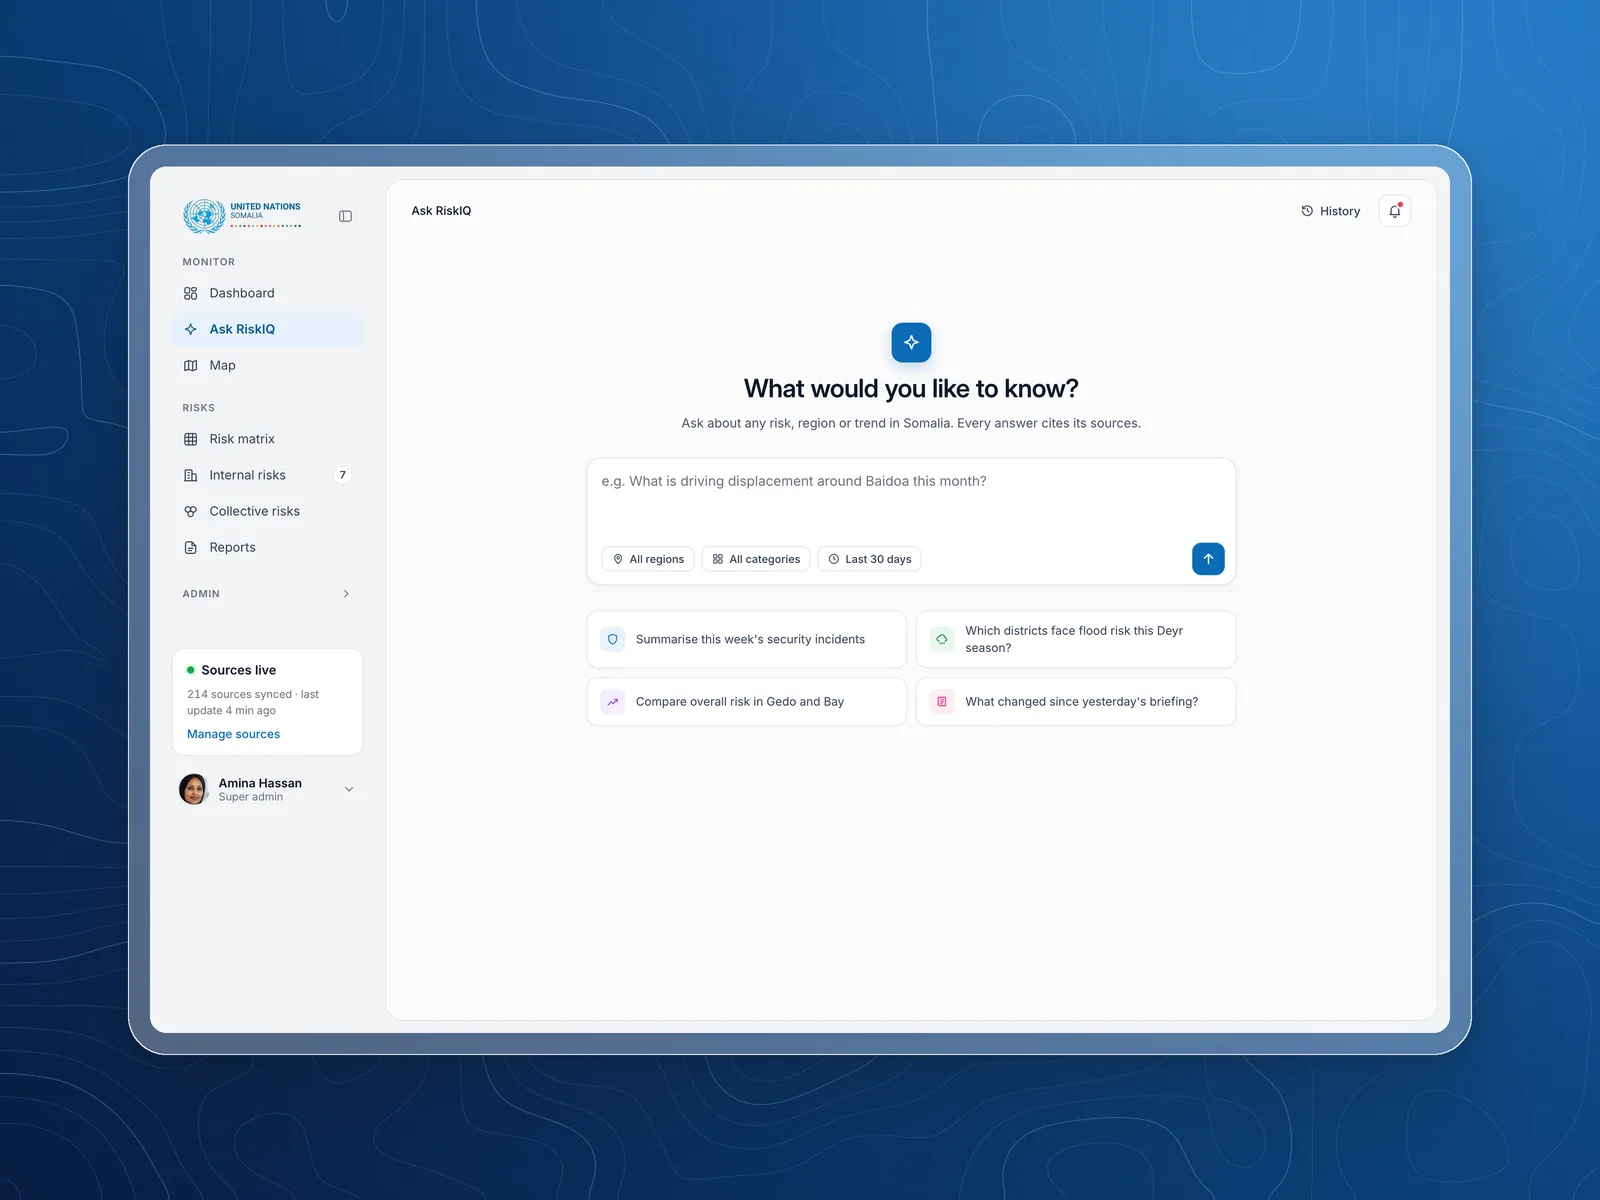Submit question with blue arrow button
The image size is (1600, 1200).
1208,559
